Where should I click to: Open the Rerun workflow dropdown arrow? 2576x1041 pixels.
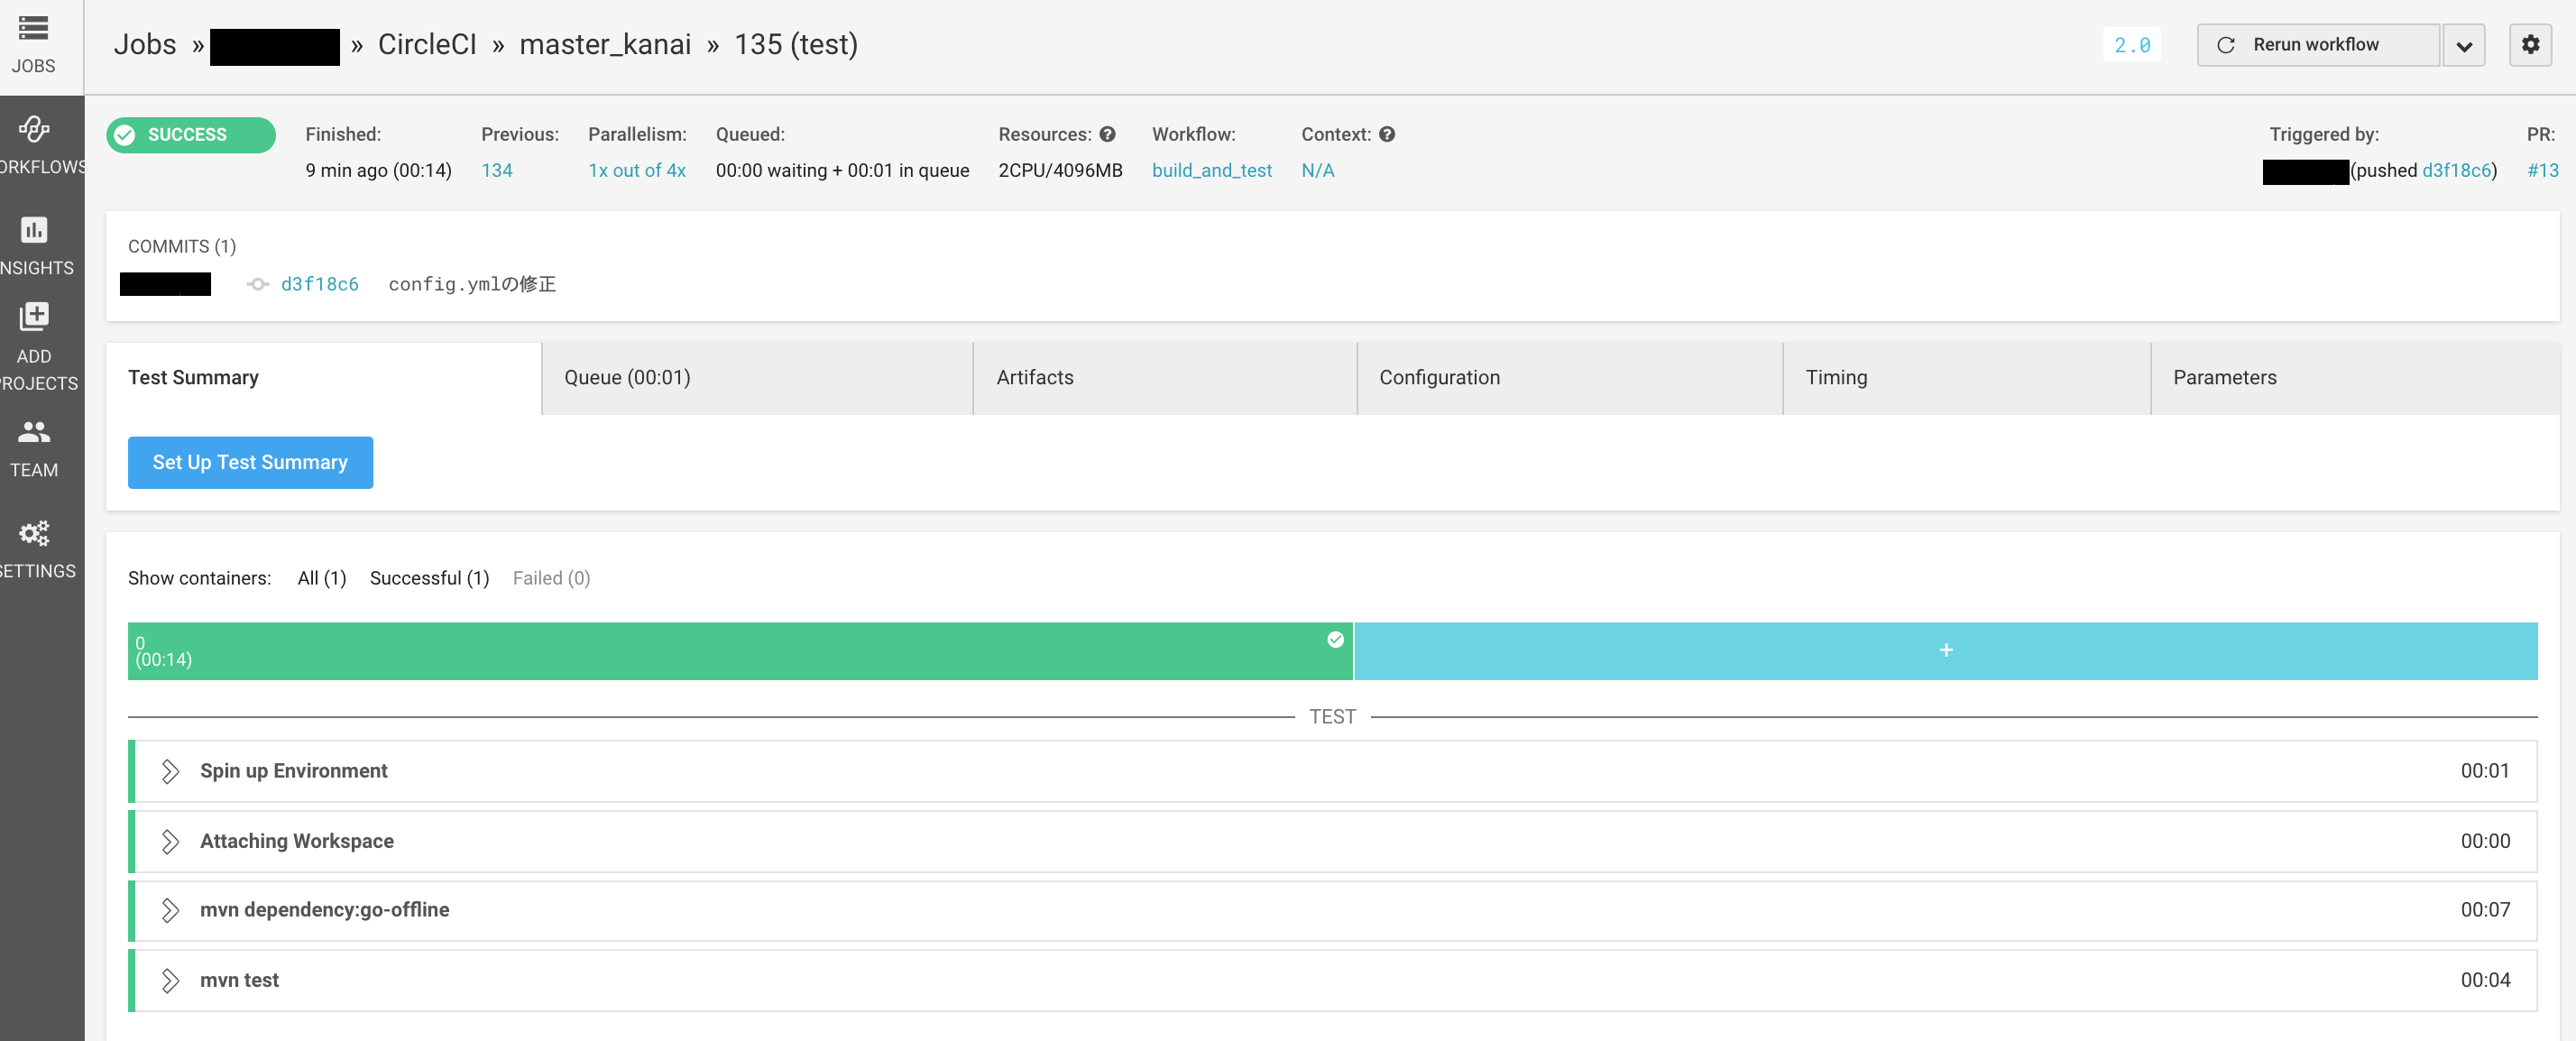2463,46
